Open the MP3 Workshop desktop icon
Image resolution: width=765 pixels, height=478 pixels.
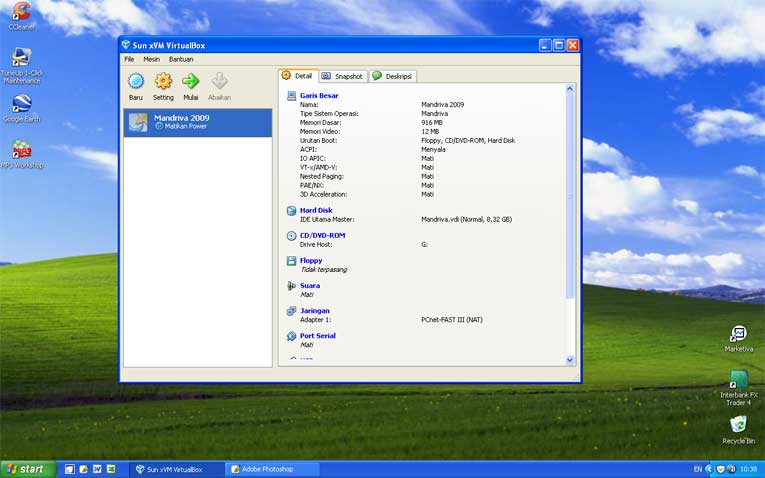click(x=21, y=154)
